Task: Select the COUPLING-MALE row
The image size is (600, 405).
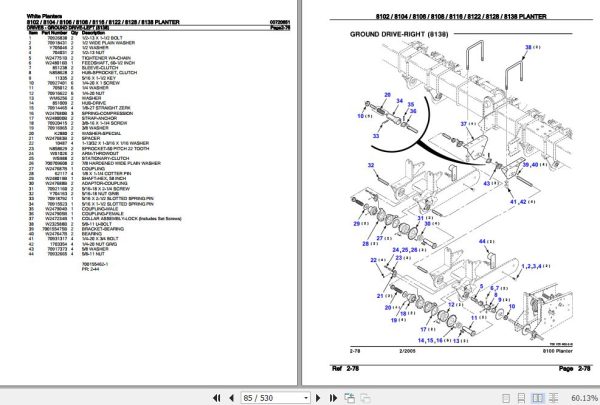Action: pyautogui.click(x=73, y=209)
